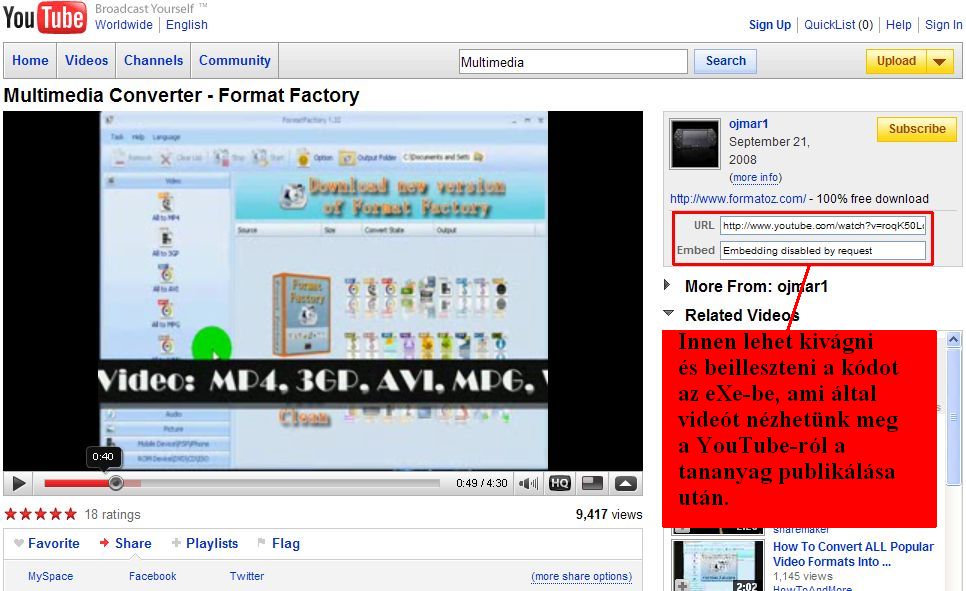966x591 pixels.
Task: Subscribe to ojmar1's channel
Action: [x=917, y=129]
